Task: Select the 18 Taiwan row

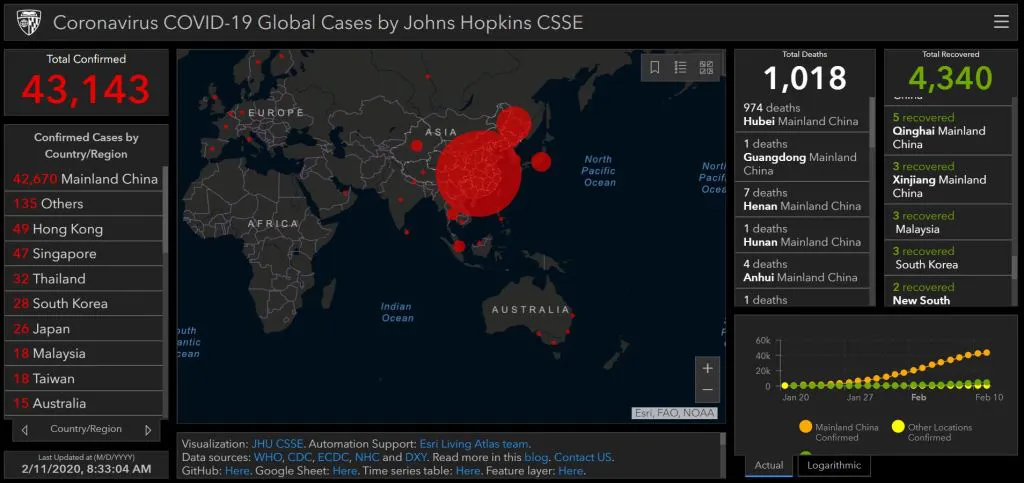Action: (x=84, y=379)
